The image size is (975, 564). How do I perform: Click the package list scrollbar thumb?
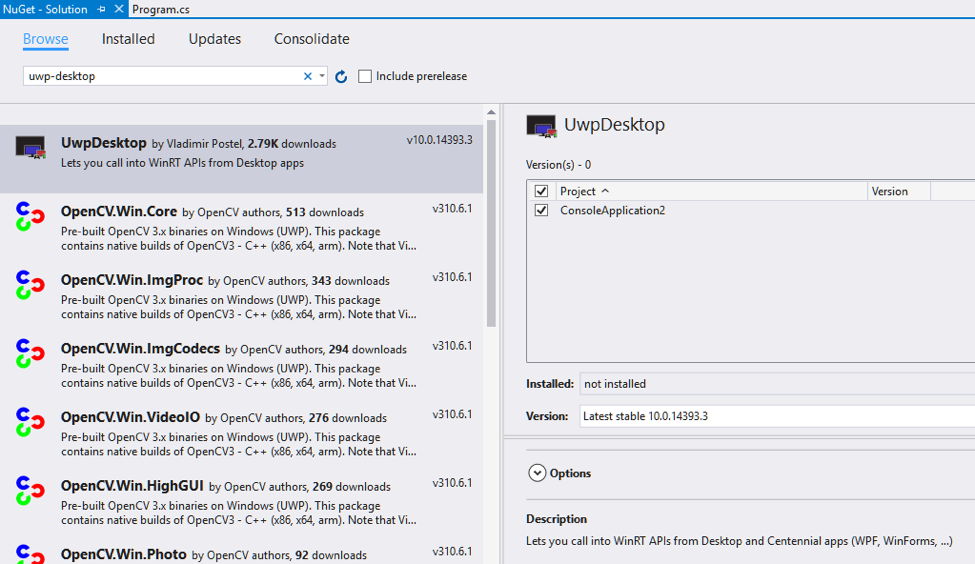click(491, 223)
